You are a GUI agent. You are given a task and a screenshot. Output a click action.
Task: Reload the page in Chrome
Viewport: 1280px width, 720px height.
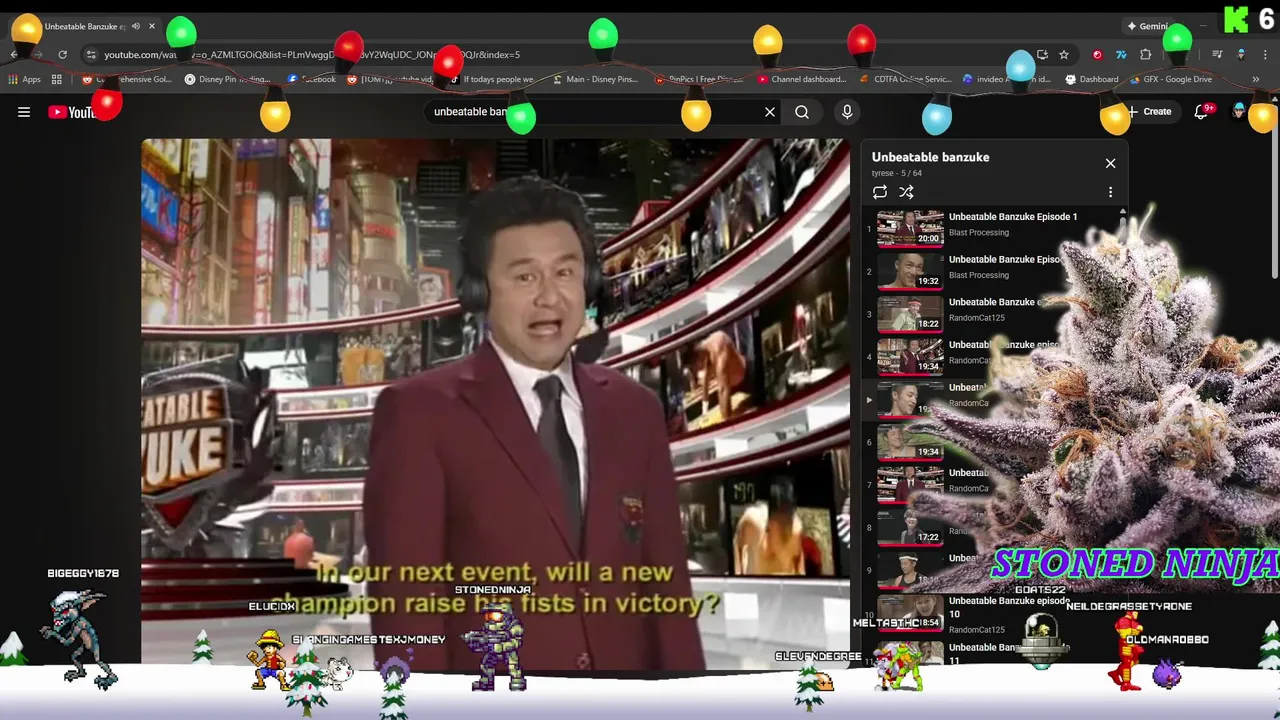[x=62, y=55]
